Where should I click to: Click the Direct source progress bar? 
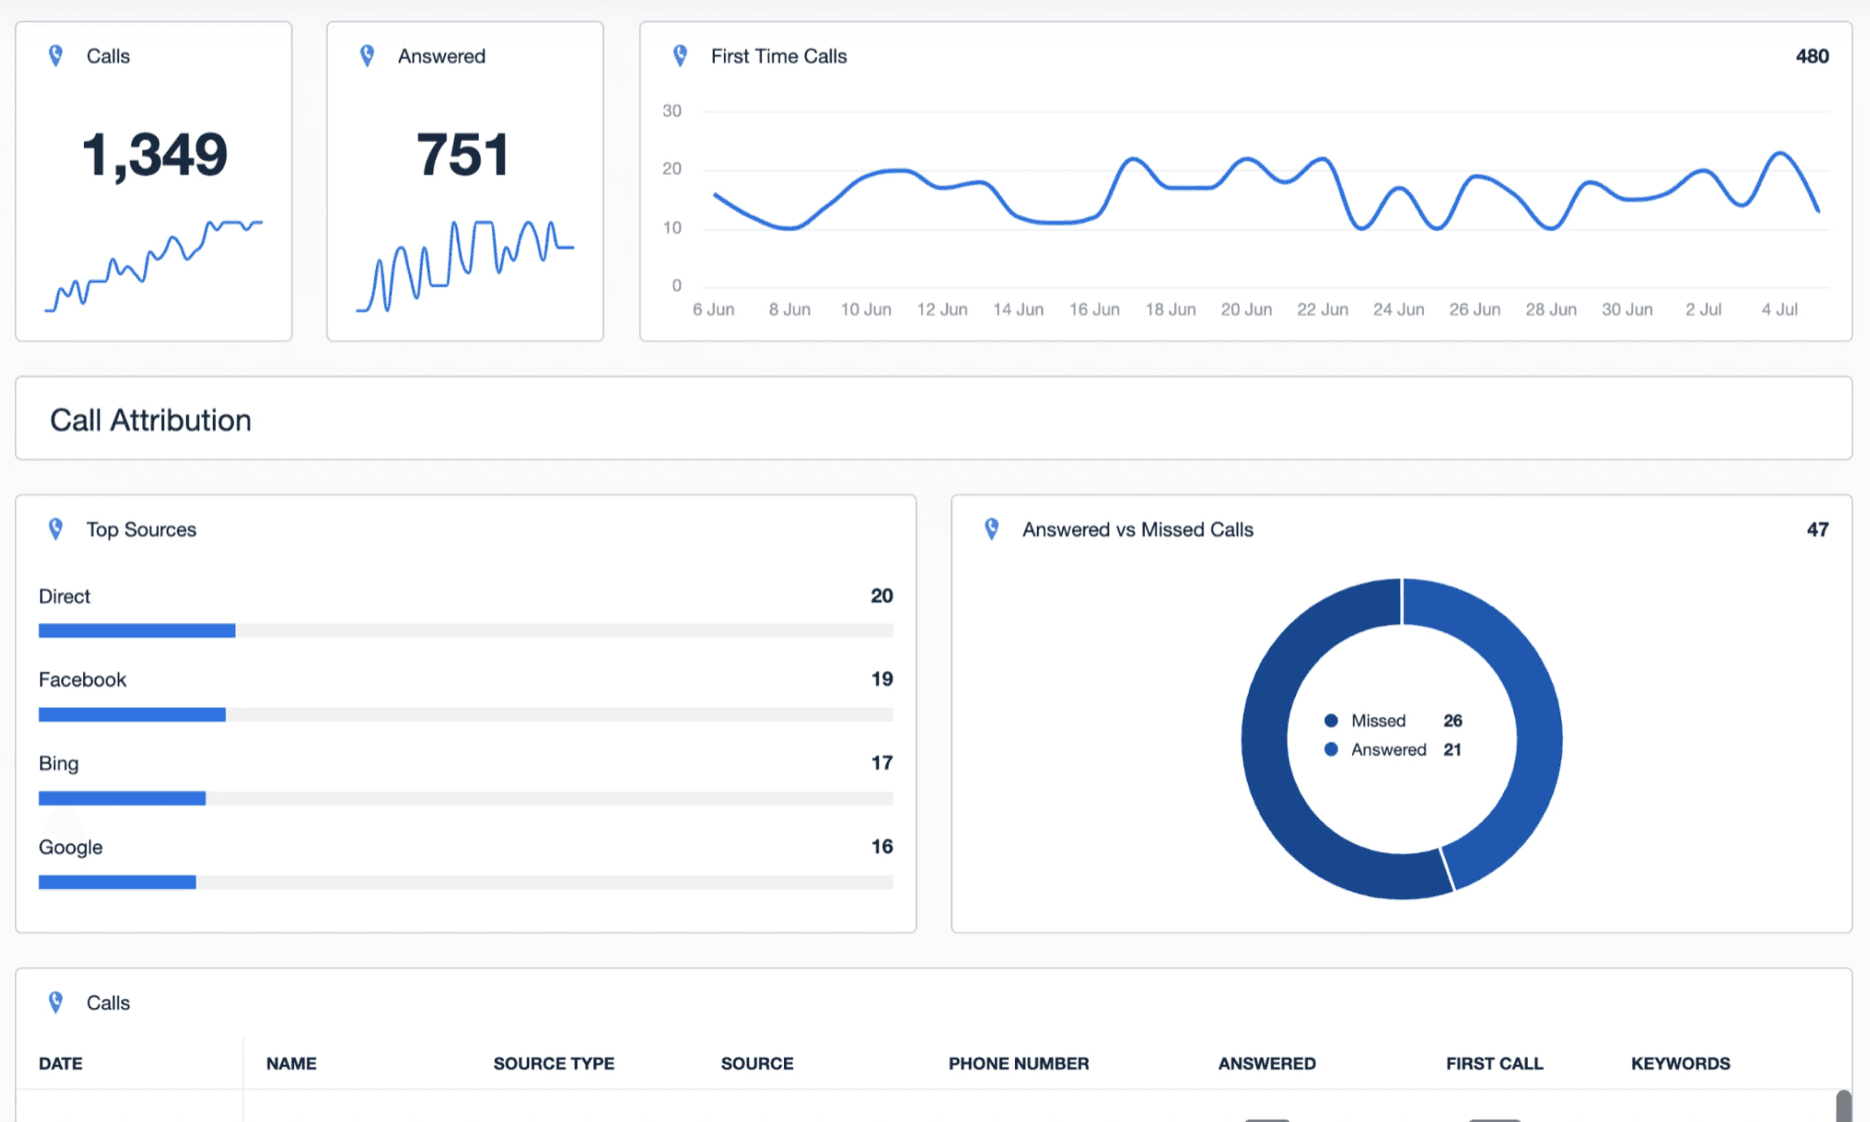click(136, 630)
